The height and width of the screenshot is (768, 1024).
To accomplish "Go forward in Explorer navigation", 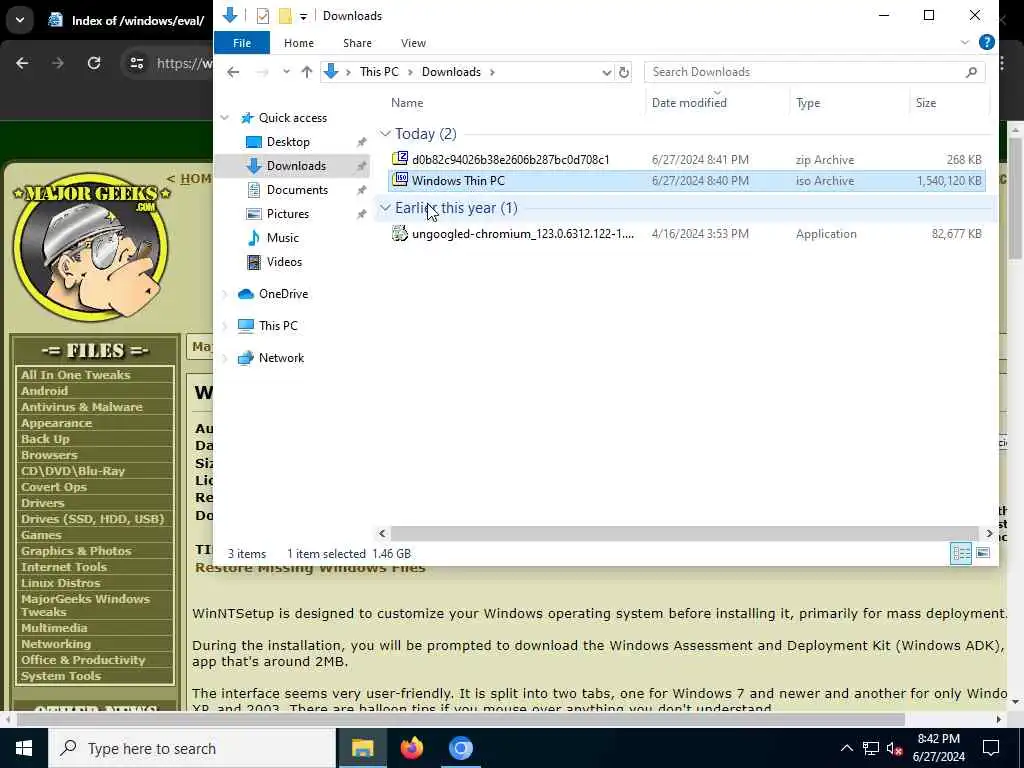I will pyautogui.click(x=262, y=72).
